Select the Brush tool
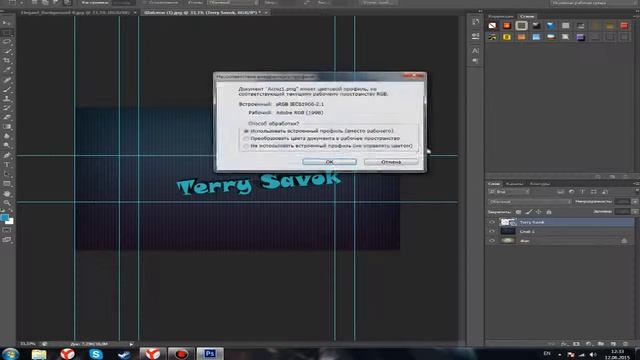Screen dimensions: 640x360 7,89
